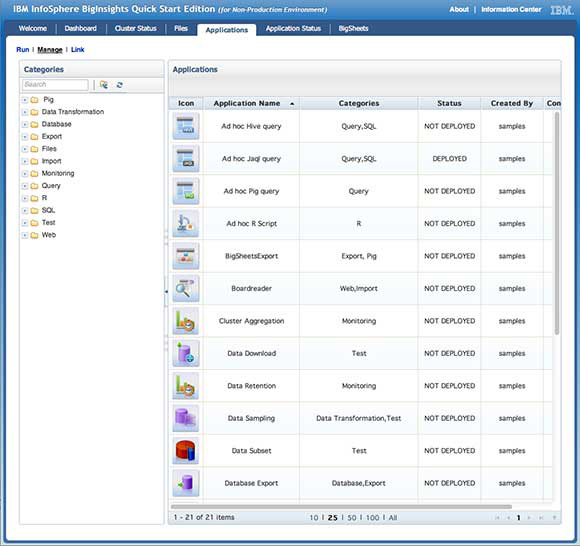Switch to the BigSheets tab
Screen dimensions: 580x546
pyautogui.click(x=353, y=28)
